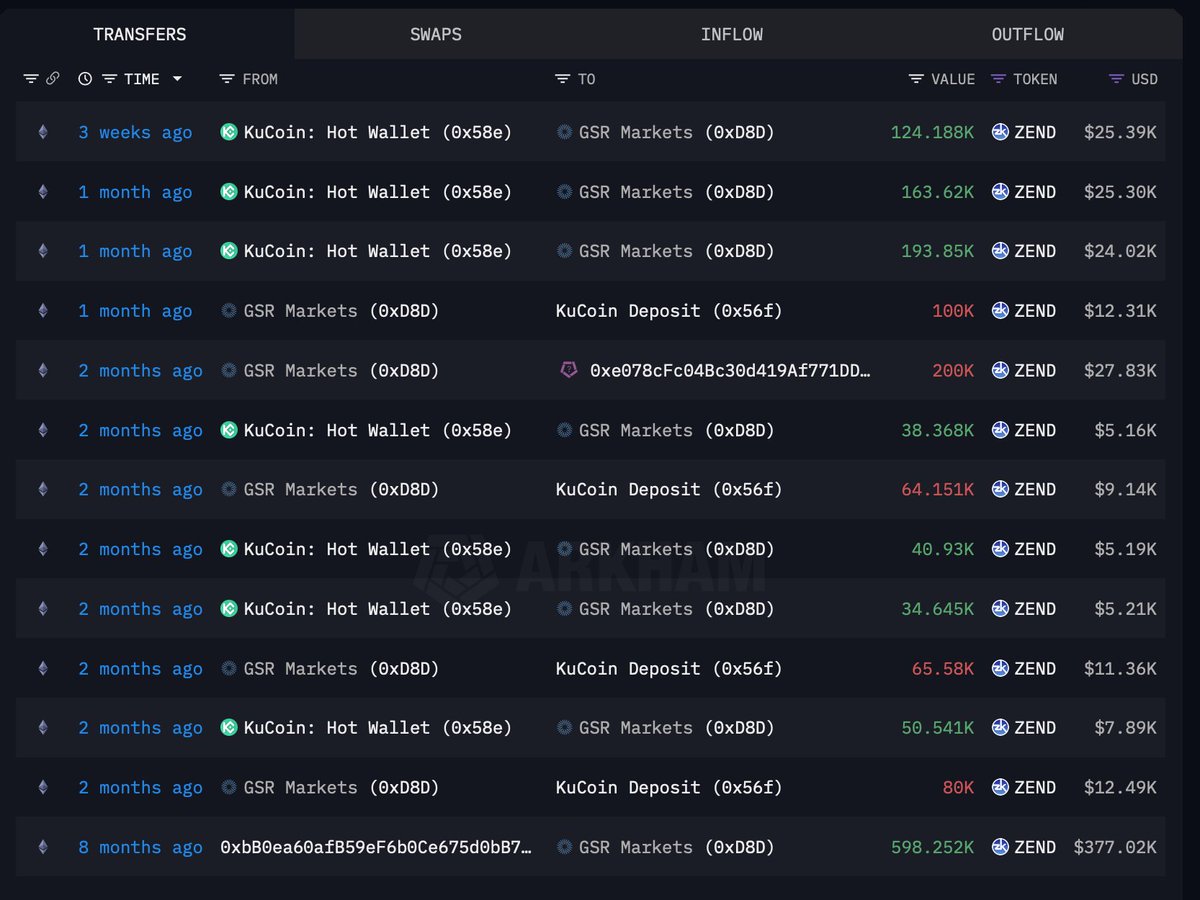1200x900 pixels.
Task: Toggle the TIME sort arrow
Action: coord(177,79)
